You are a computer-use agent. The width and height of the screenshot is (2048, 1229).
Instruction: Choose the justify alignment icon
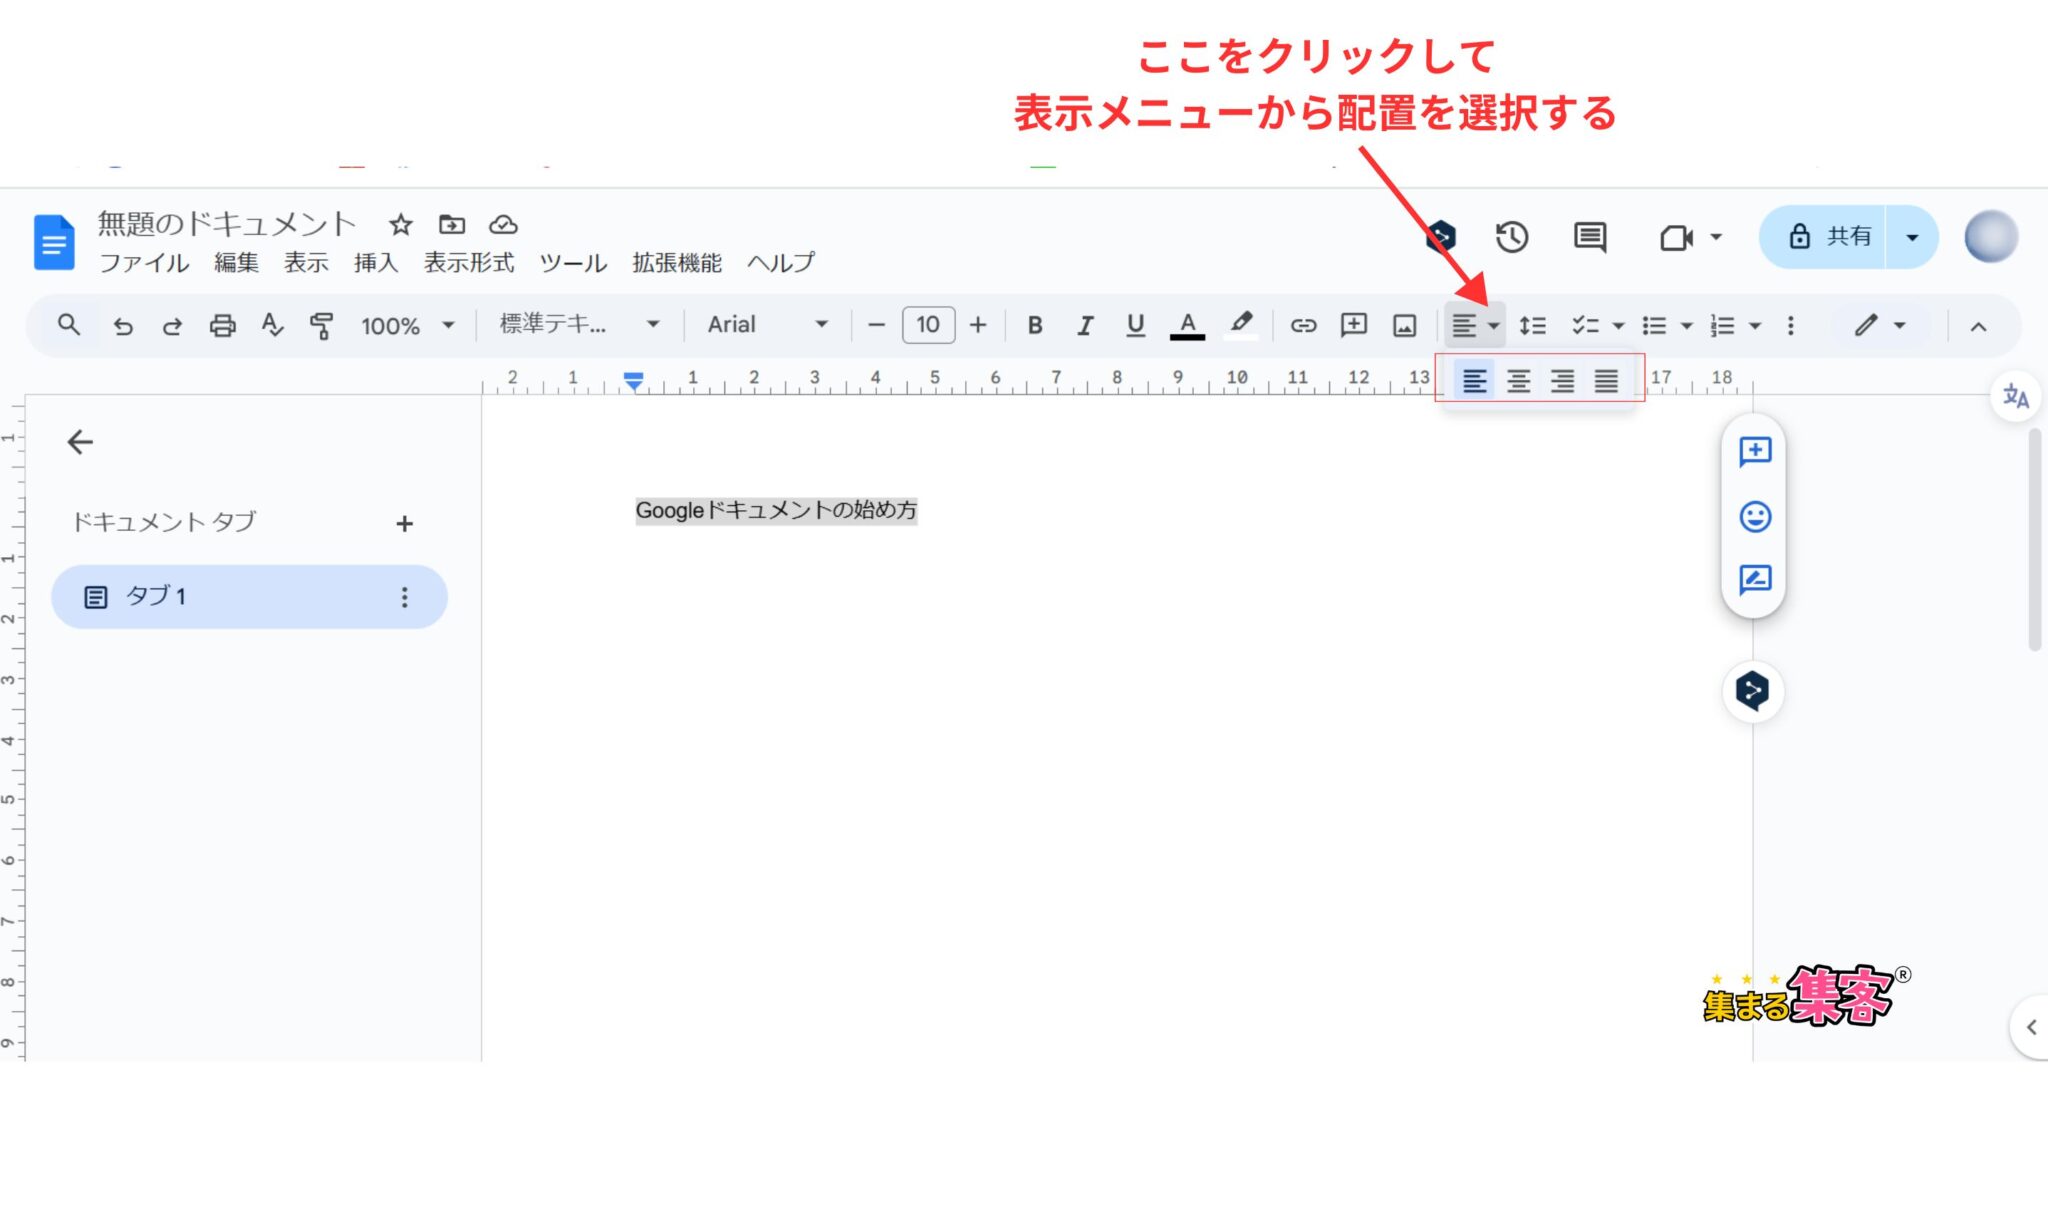pos(1606,381)
